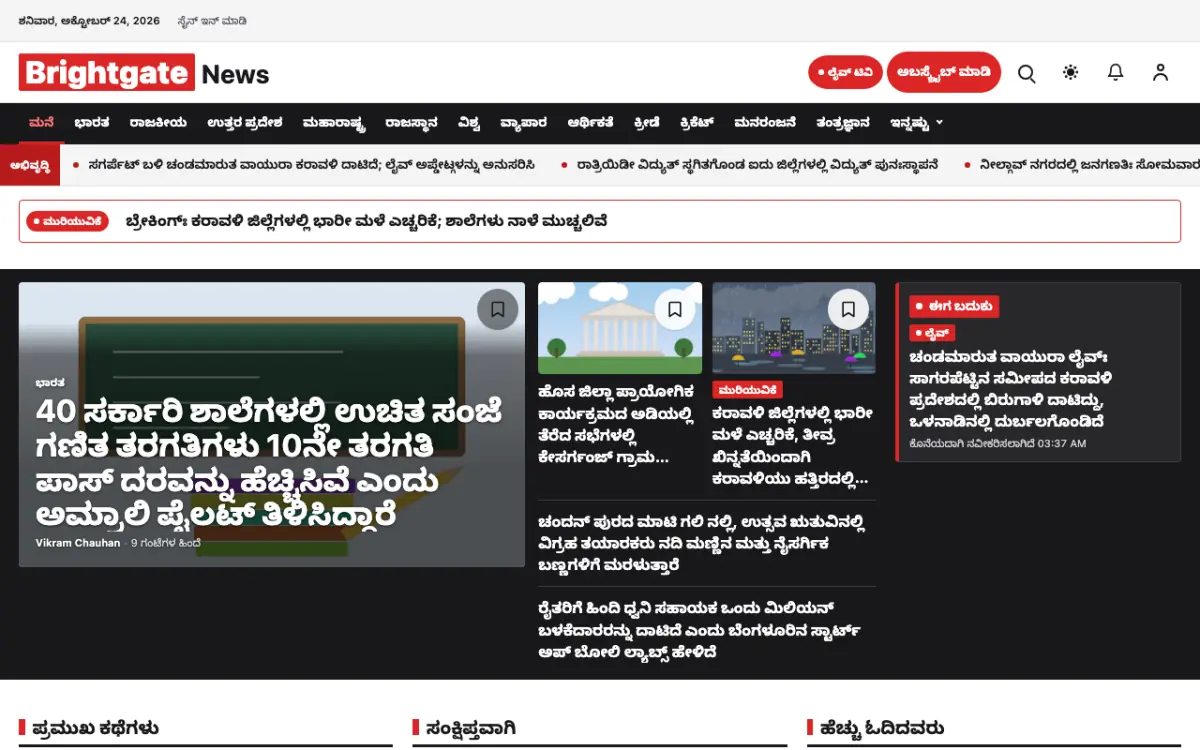1200x750 pixels.
Task: Open the courthouse building story thumbnail
Action: [x=620, y=328]
